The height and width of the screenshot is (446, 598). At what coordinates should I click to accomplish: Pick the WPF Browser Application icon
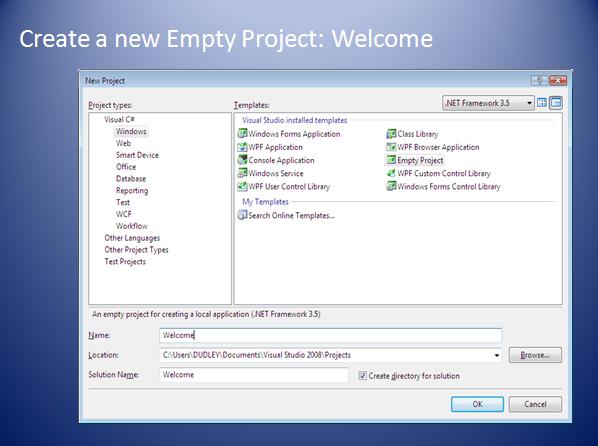pyautogui.click(x=391, y=147)
